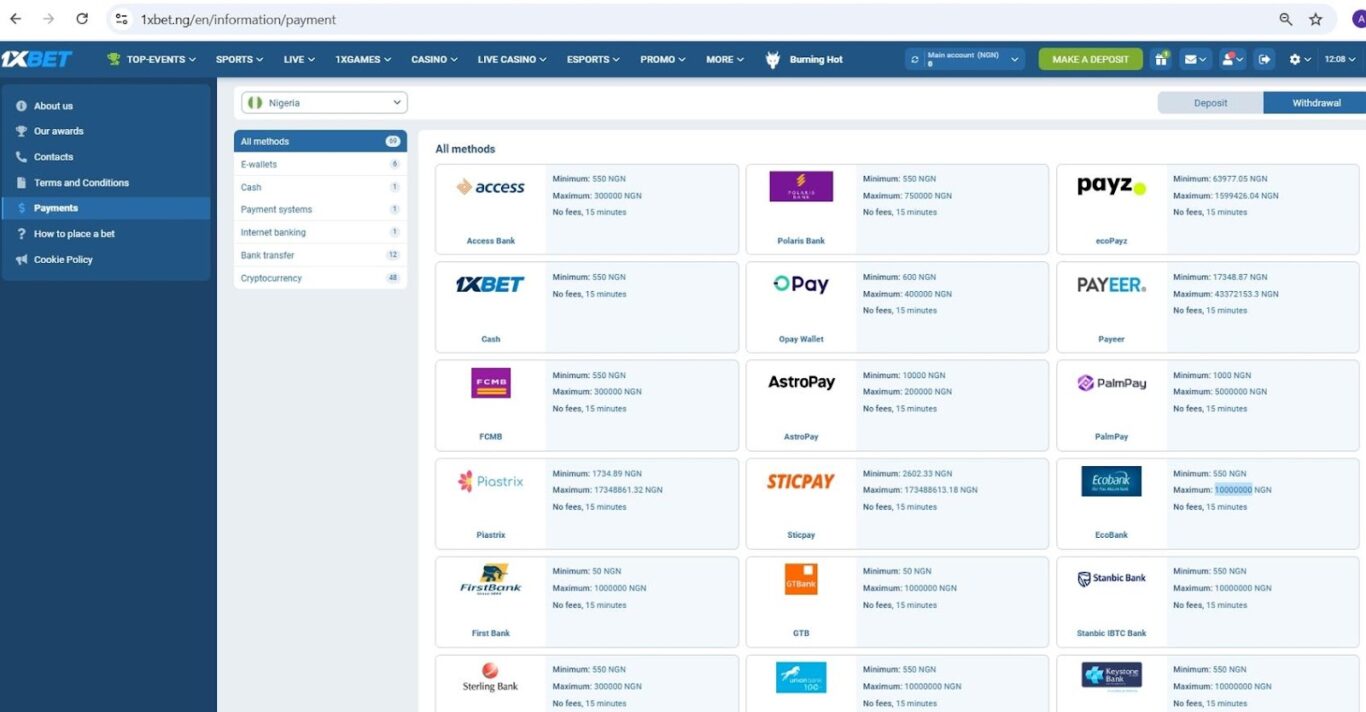Click the MAKE A DEPOSIT button

(1090, 59)
